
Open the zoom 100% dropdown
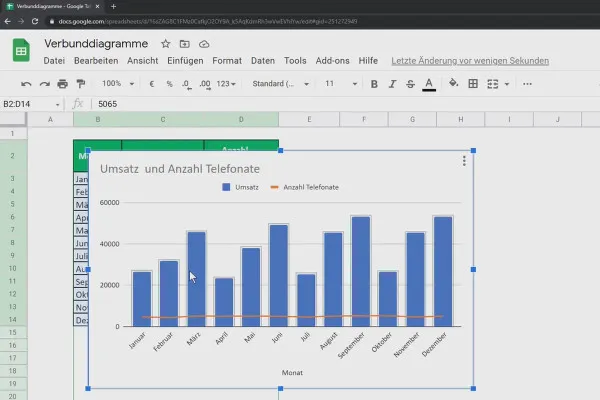click(x=117, y=84)
